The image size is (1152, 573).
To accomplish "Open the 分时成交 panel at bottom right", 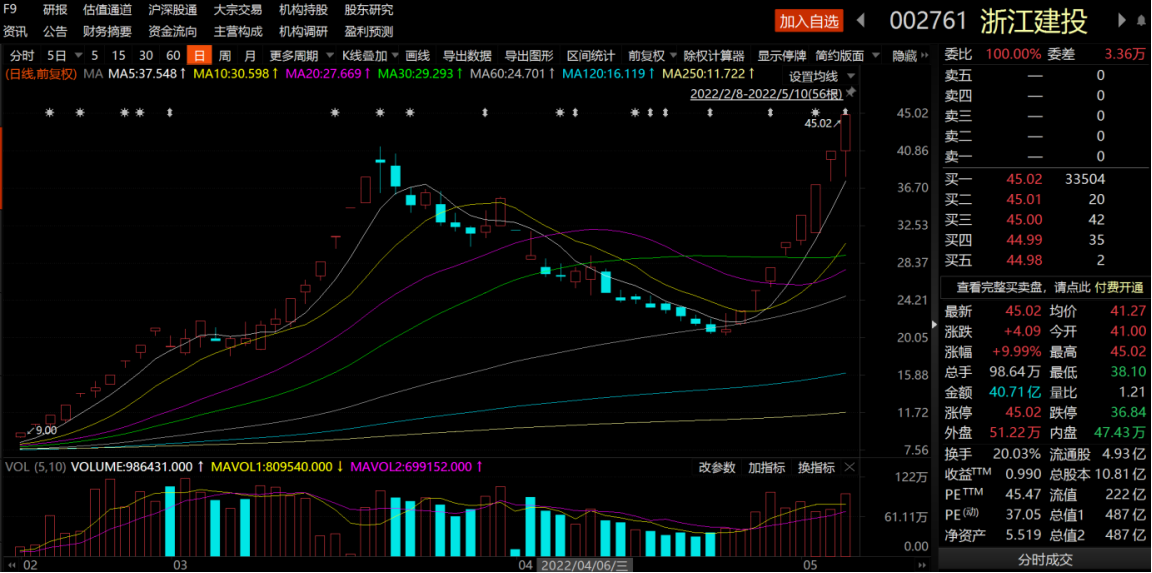I will (x=1045, y=560).
